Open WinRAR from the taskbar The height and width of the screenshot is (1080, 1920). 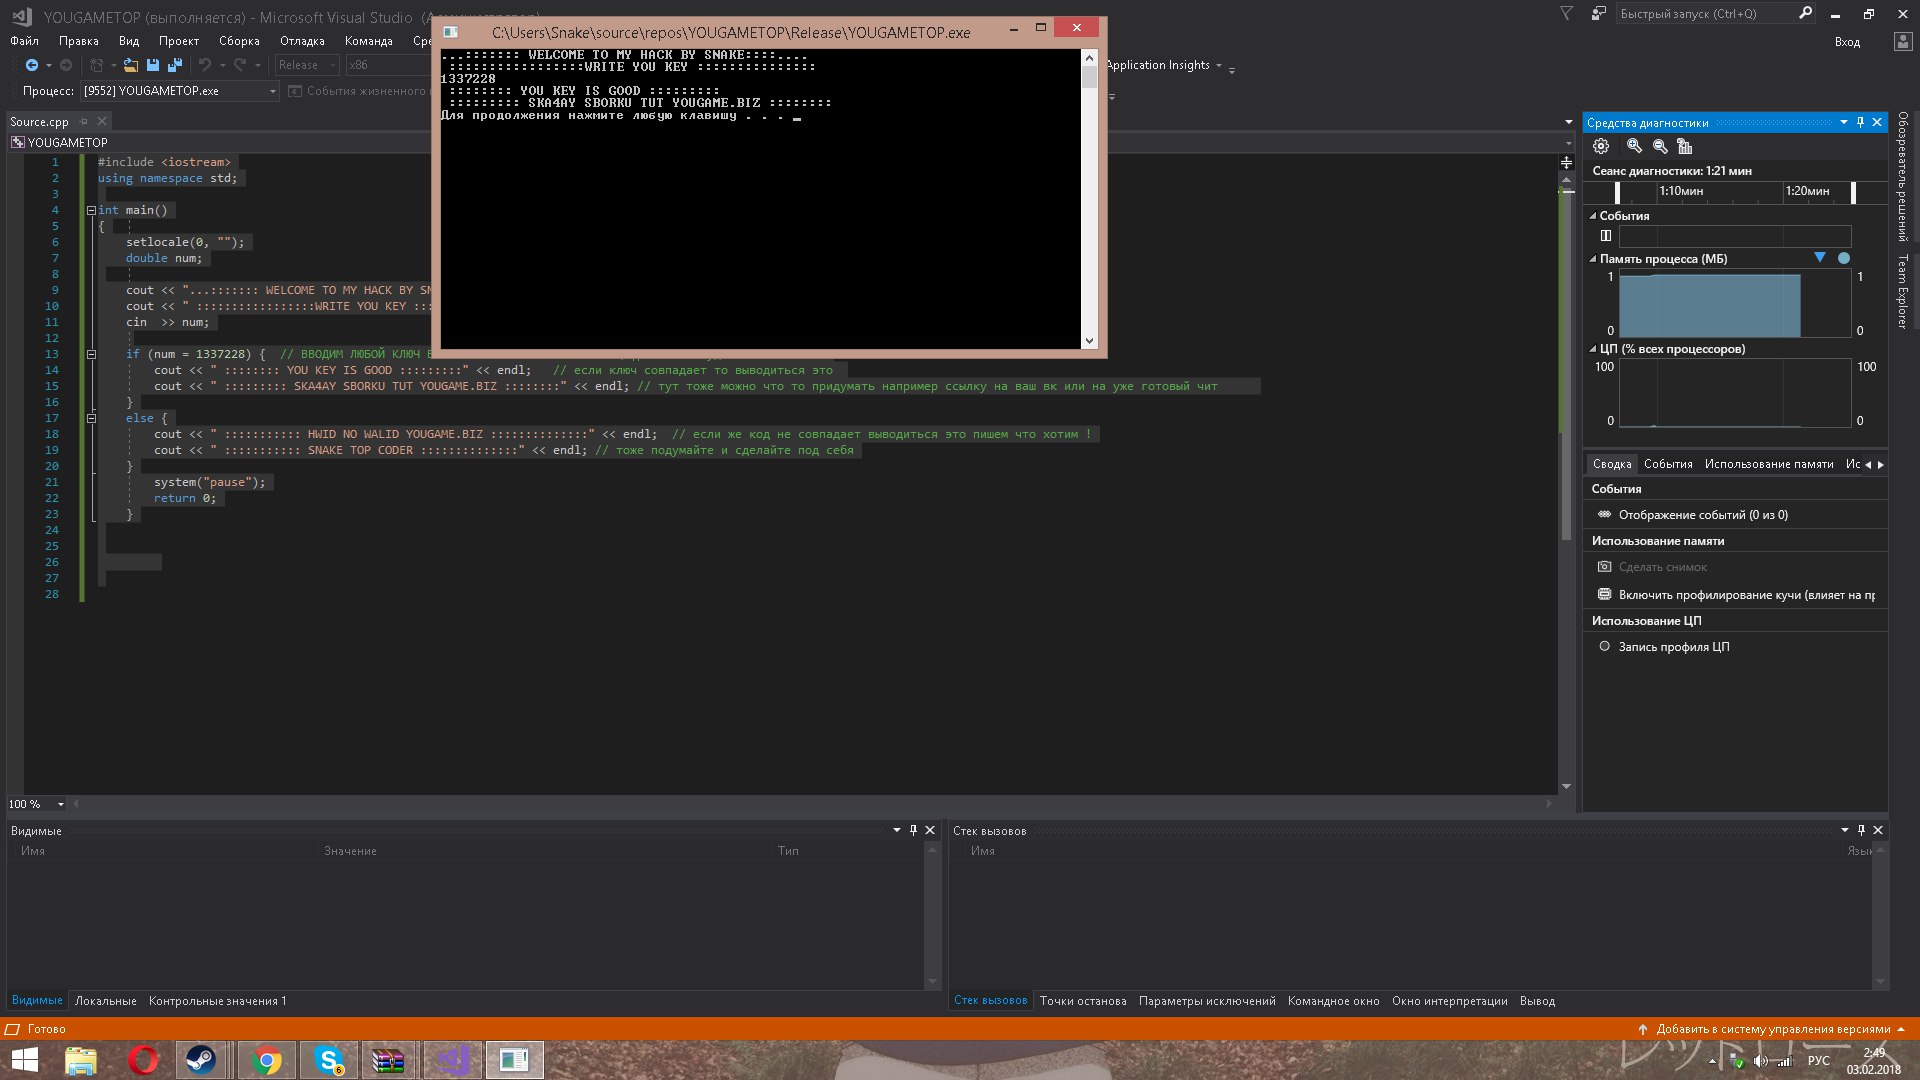388,1060
